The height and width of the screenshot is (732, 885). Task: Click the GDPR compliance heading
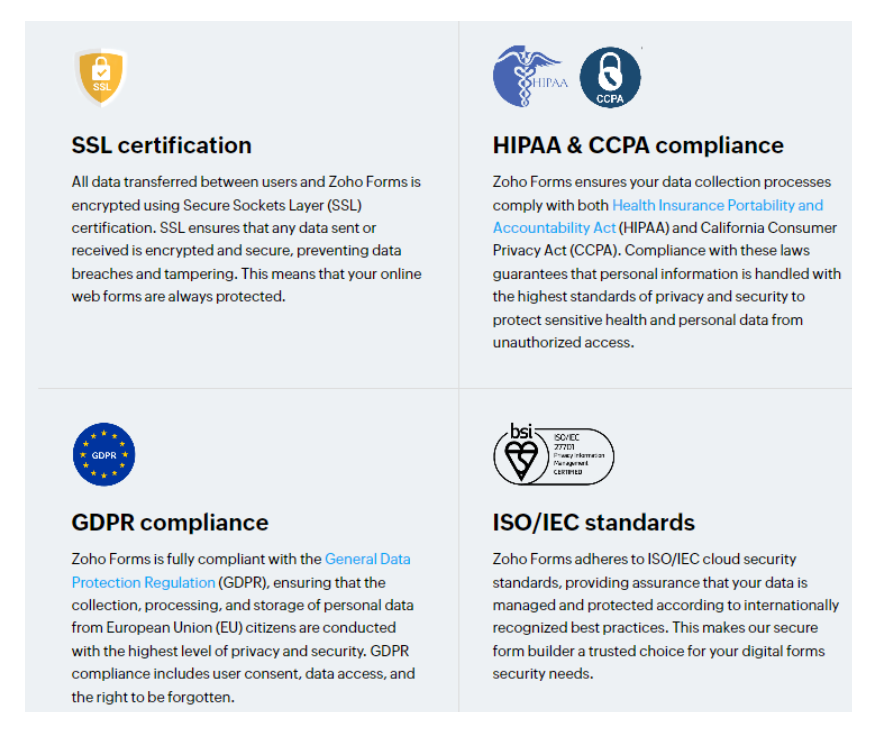(170, 522)
